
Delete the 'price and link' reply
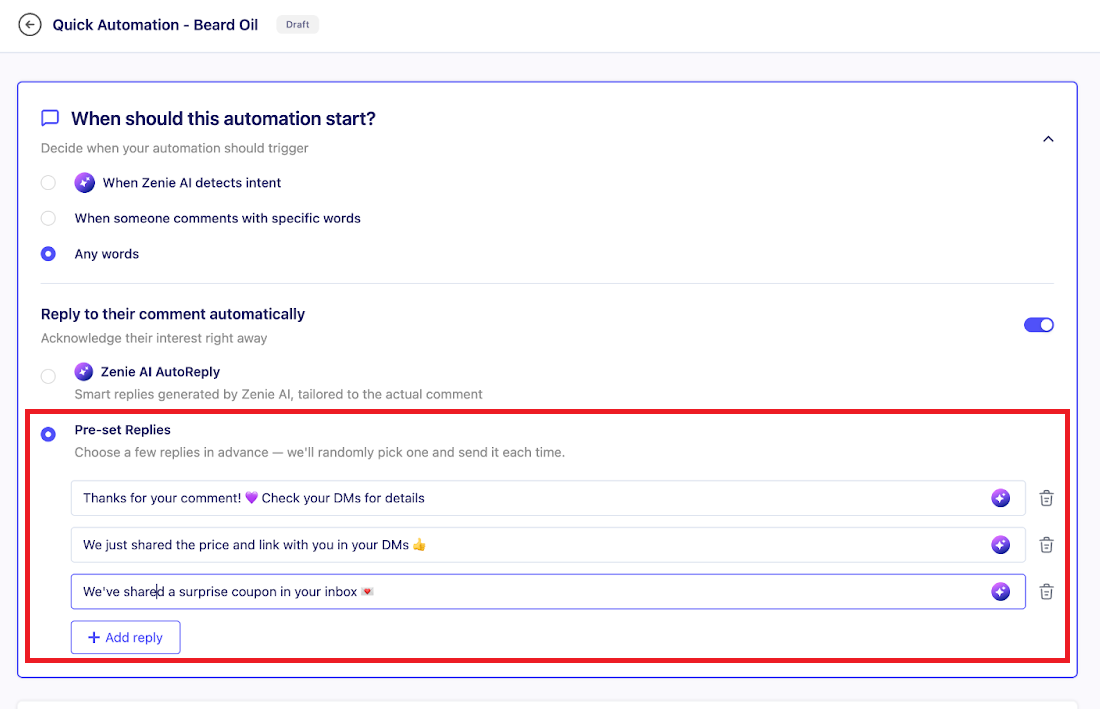(x=1046, y=545)
